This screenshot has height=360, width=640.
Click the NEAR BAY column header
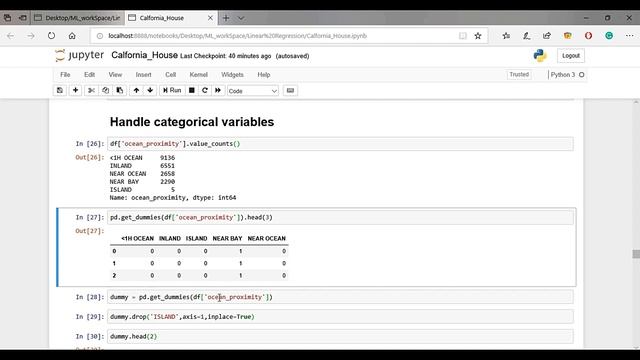click(227, 238)
